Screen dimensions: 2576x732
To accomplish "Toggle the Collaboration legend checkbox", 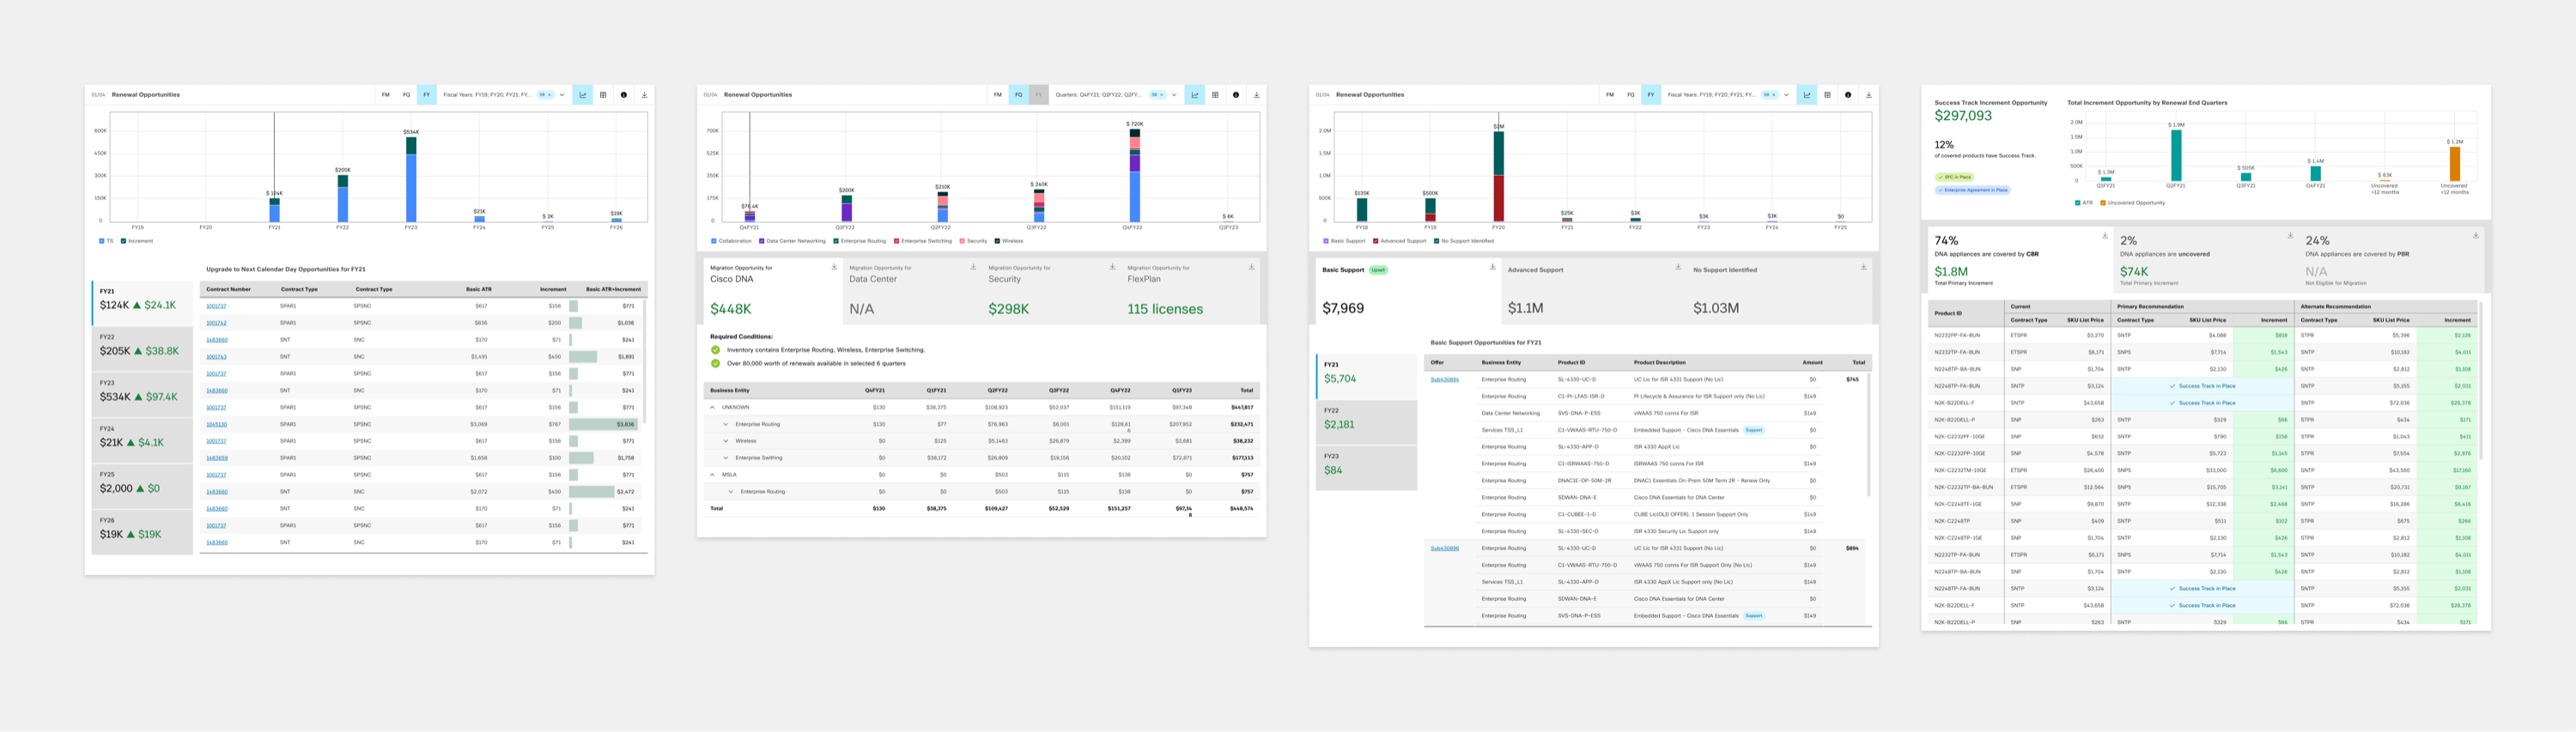I will 714,241.
